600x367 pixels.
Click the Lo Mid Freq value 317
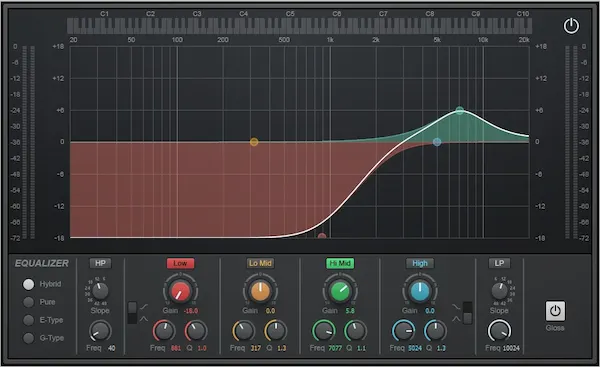click(x=256, y=348)
